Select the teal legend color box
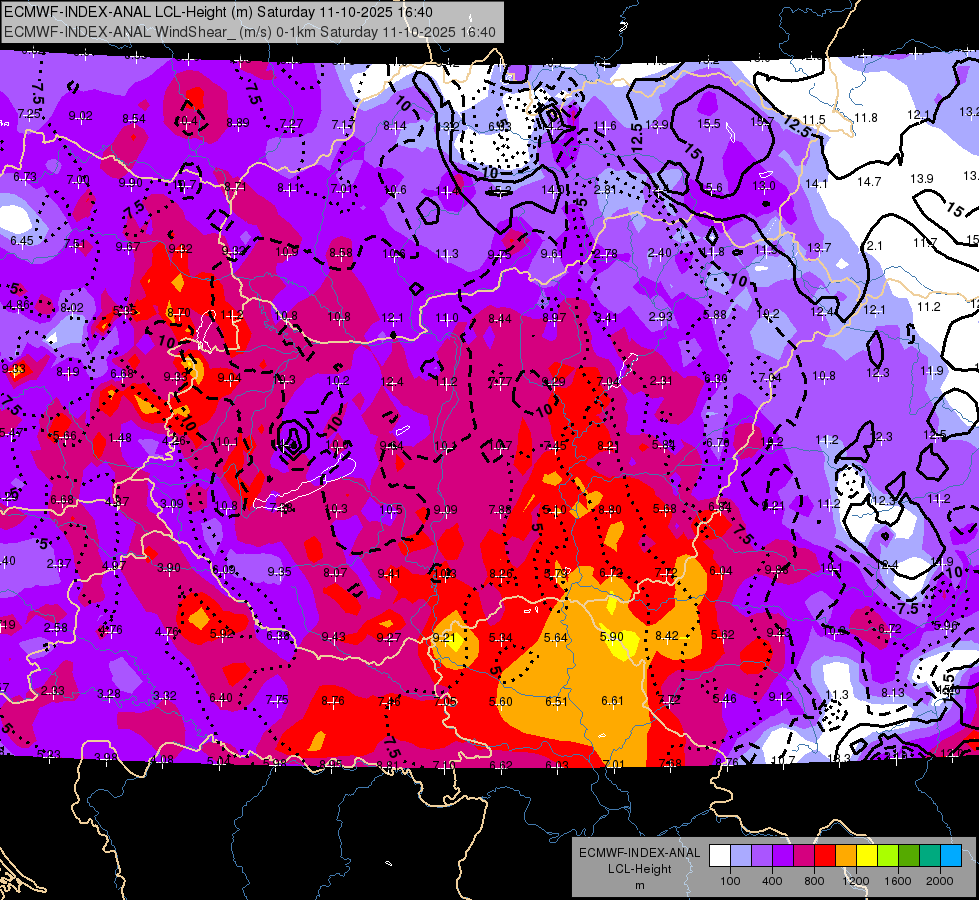 [930, 855]
